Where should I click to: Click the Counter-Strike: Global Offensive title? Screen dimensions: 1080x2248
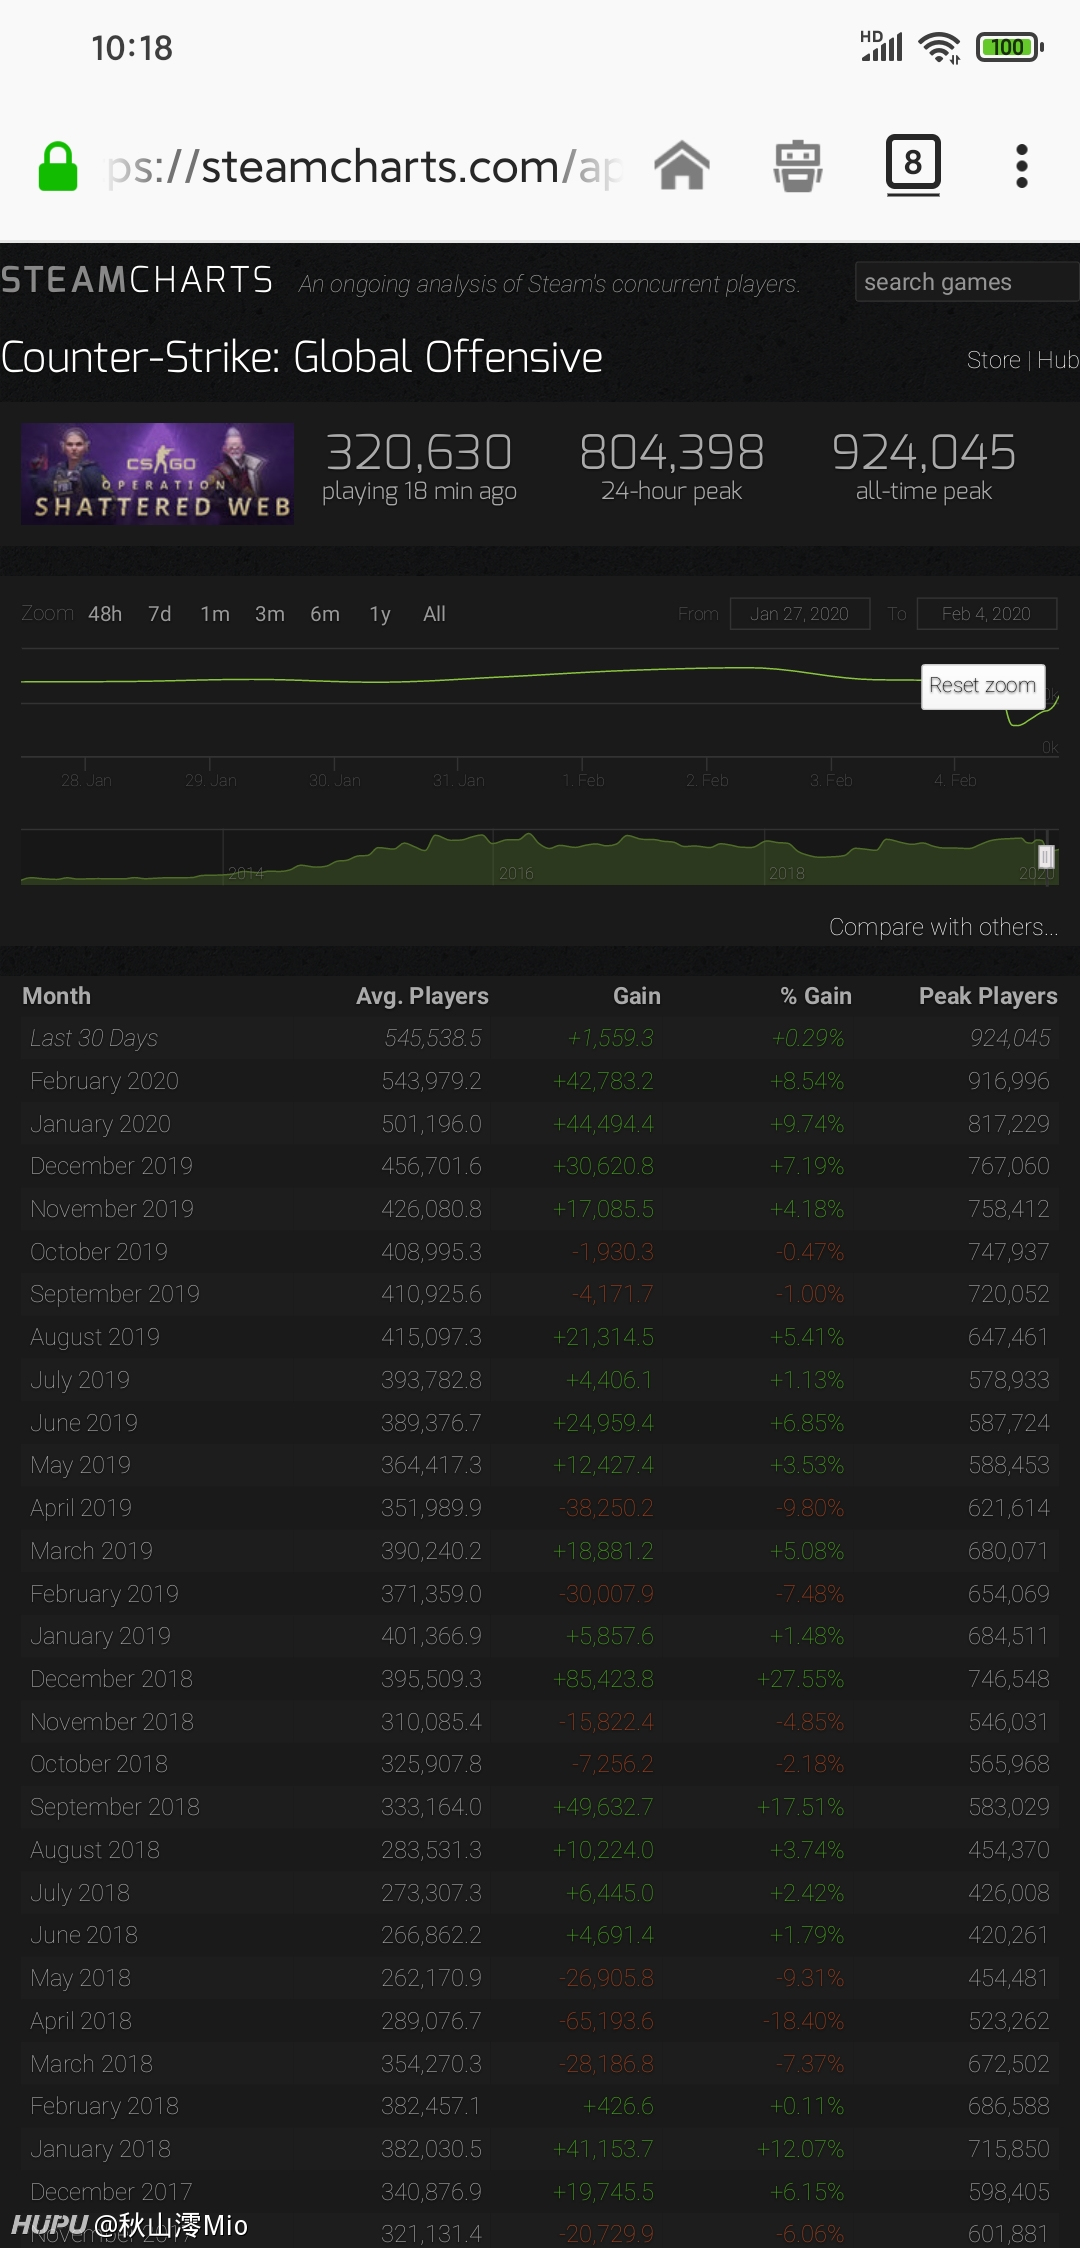(x=302, y=357)
